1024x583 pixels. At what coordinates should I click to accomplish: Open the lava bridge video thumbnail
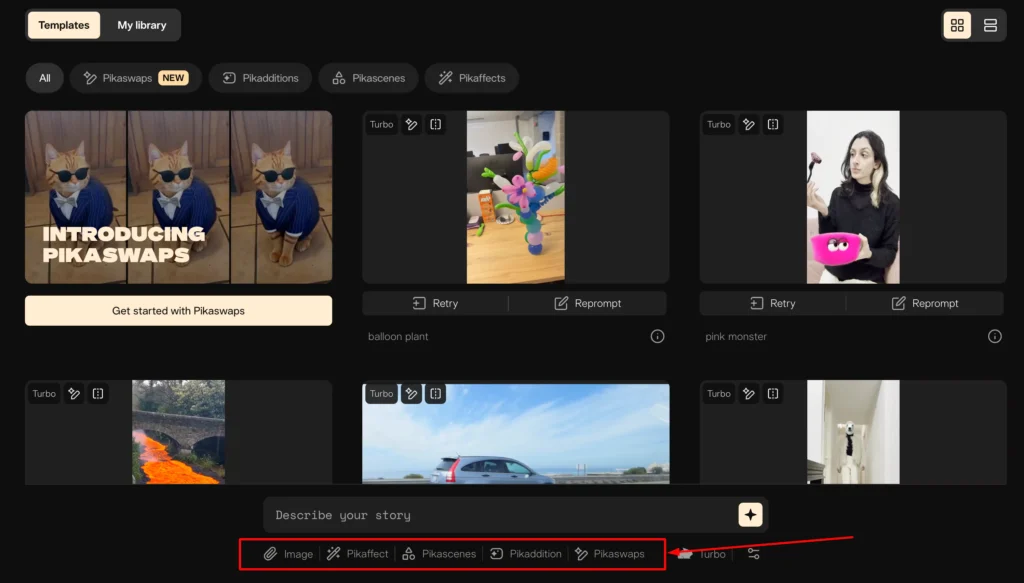tap(178, 432)
